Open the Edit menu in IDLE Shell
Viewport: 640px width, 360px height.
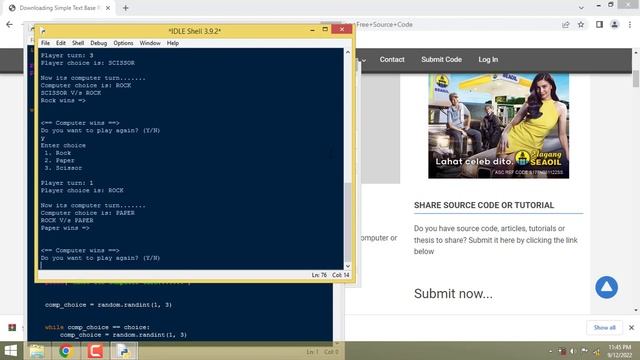[x=61, y=43]
